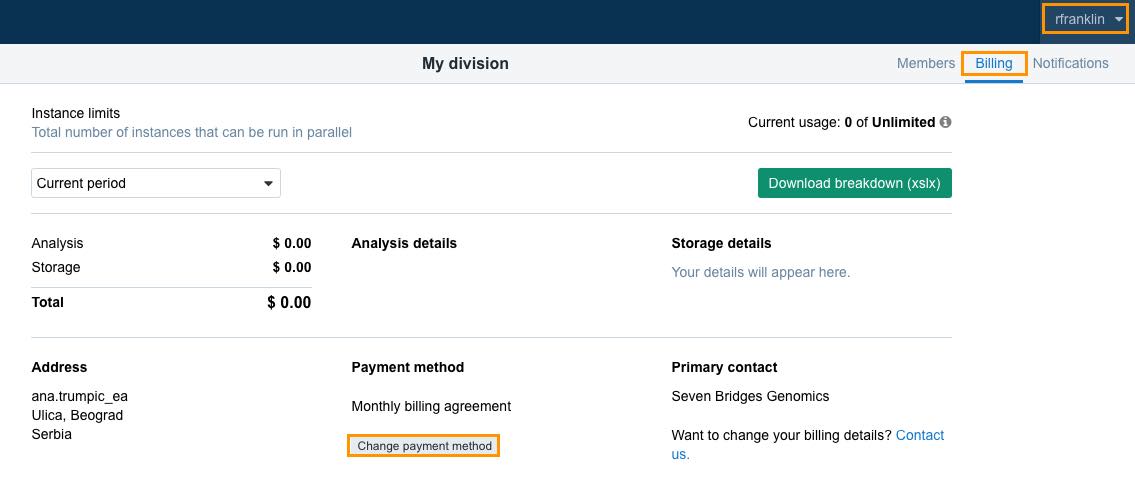Open the Current period dropdown
1135x503 pixels.
click(x=156, y=183)
